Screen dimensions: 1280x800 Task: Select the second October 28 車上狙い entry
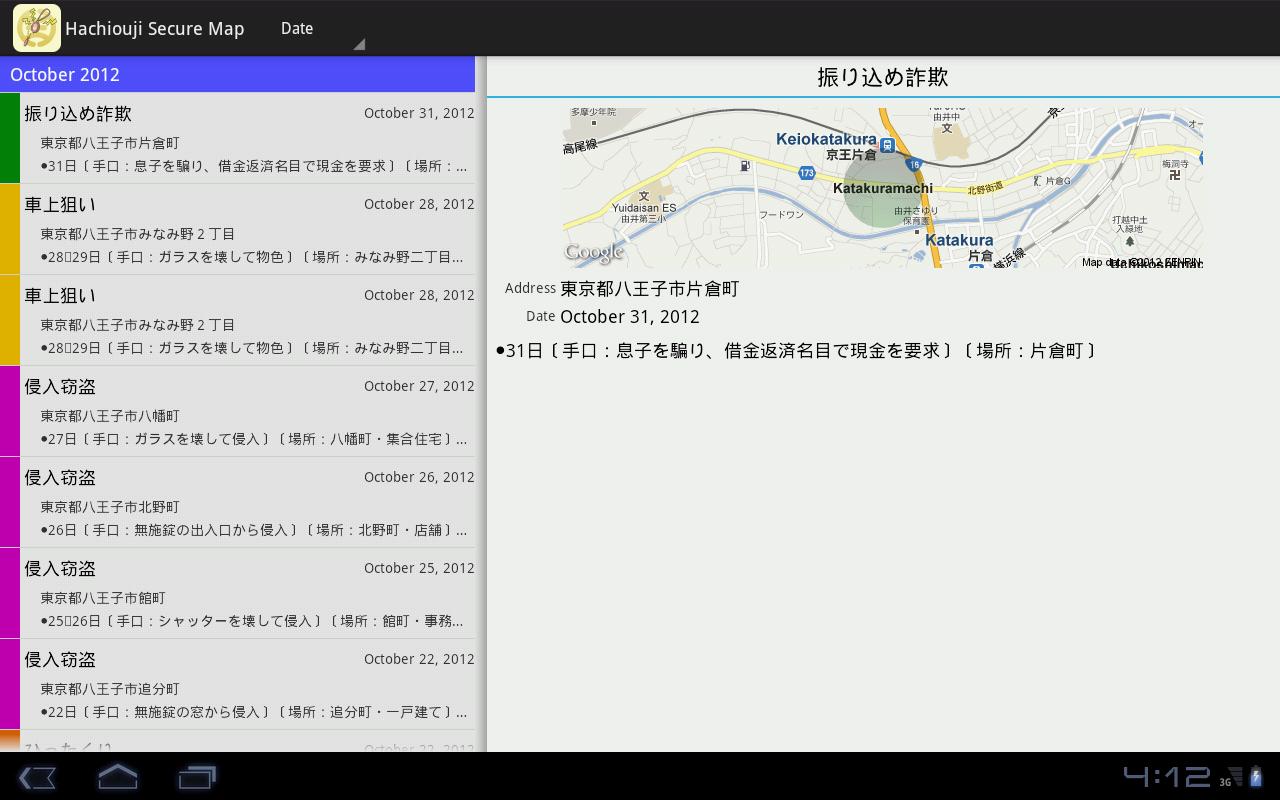click(x=247, y=320)
